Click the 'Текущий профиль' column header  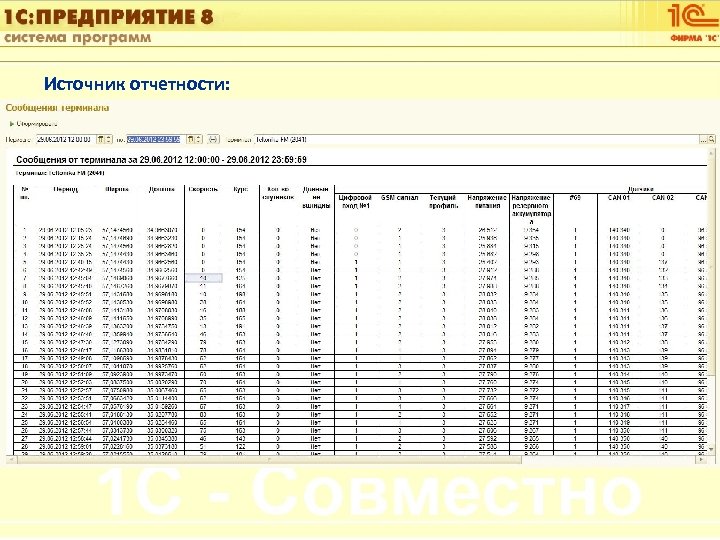pos(444,202)
